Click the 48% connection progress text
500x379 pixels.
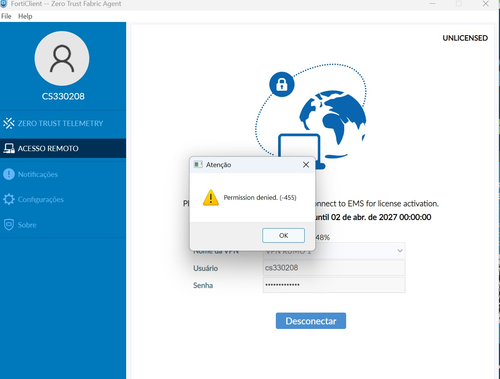[322, 237]
